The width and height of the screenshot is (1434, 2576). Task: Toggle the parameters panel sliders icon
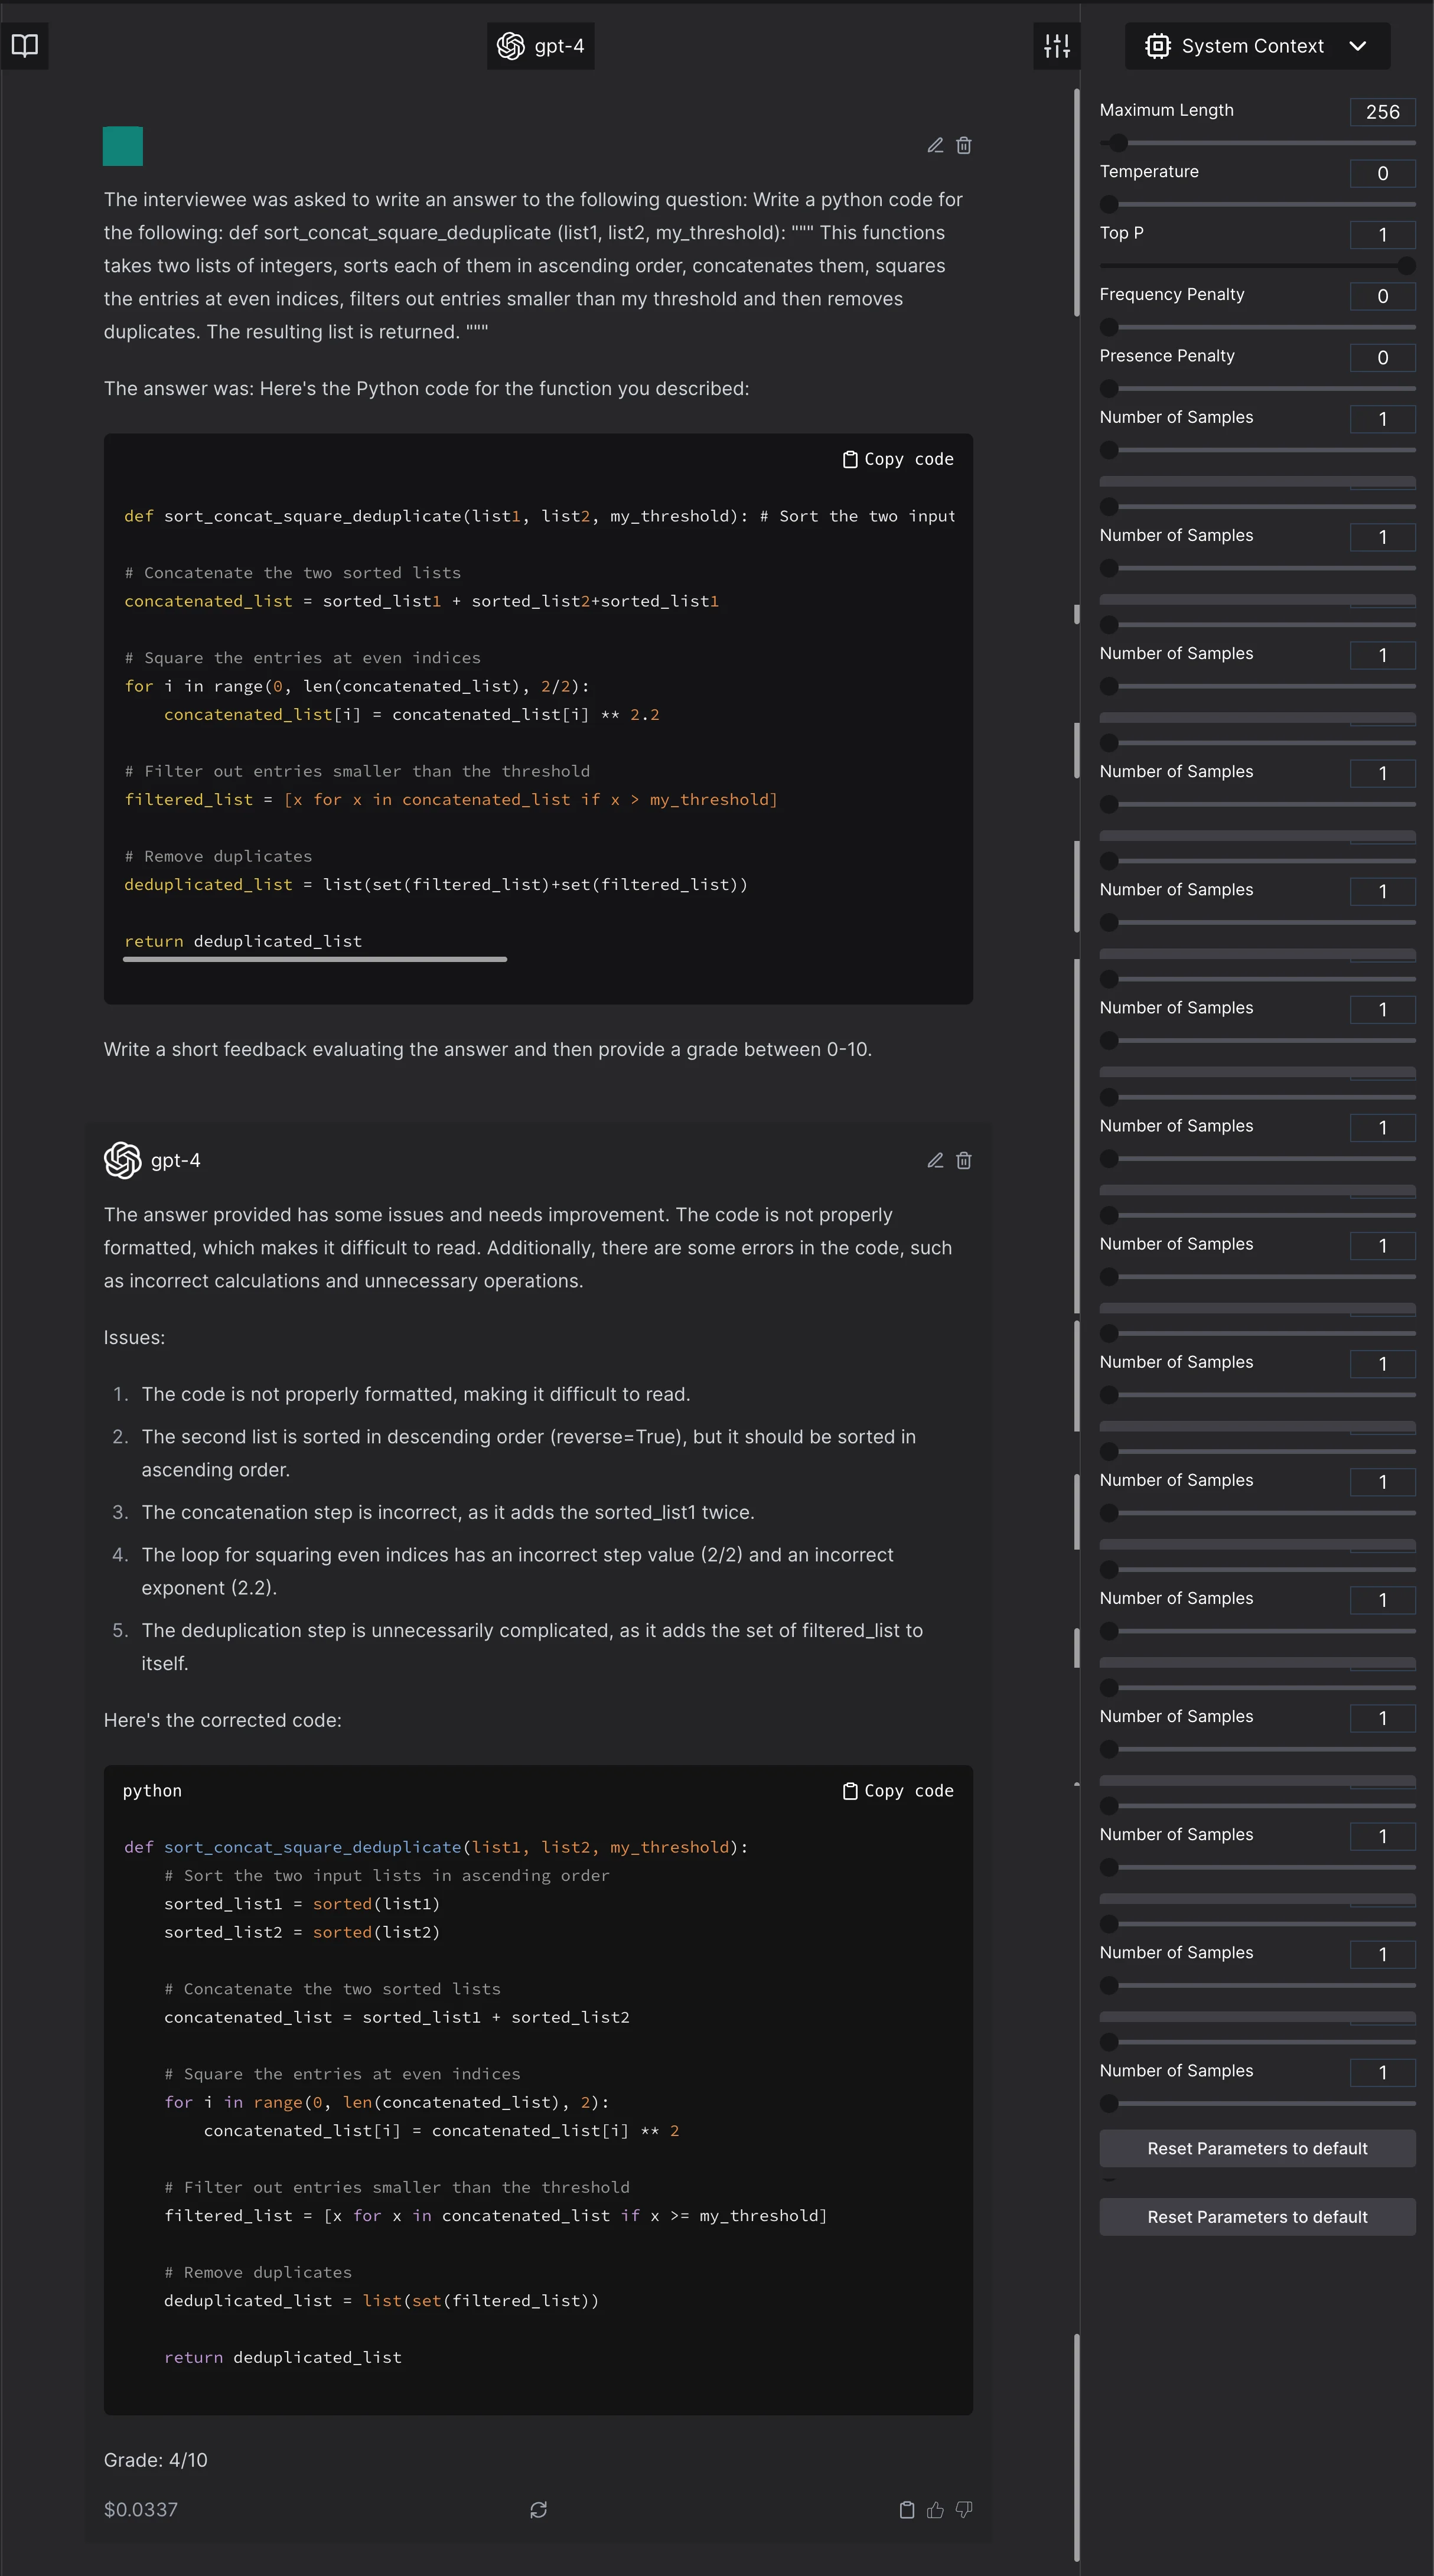tap(1057, 45)
